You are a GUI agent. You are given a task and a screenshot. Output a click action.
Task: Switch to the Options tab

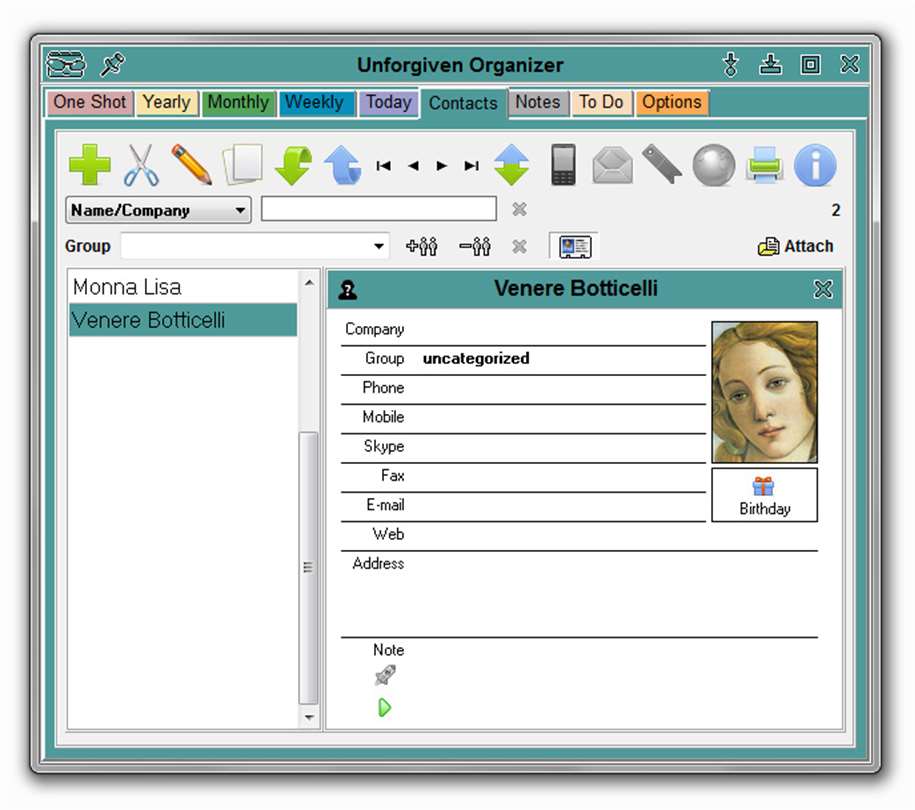click(672, 103)
